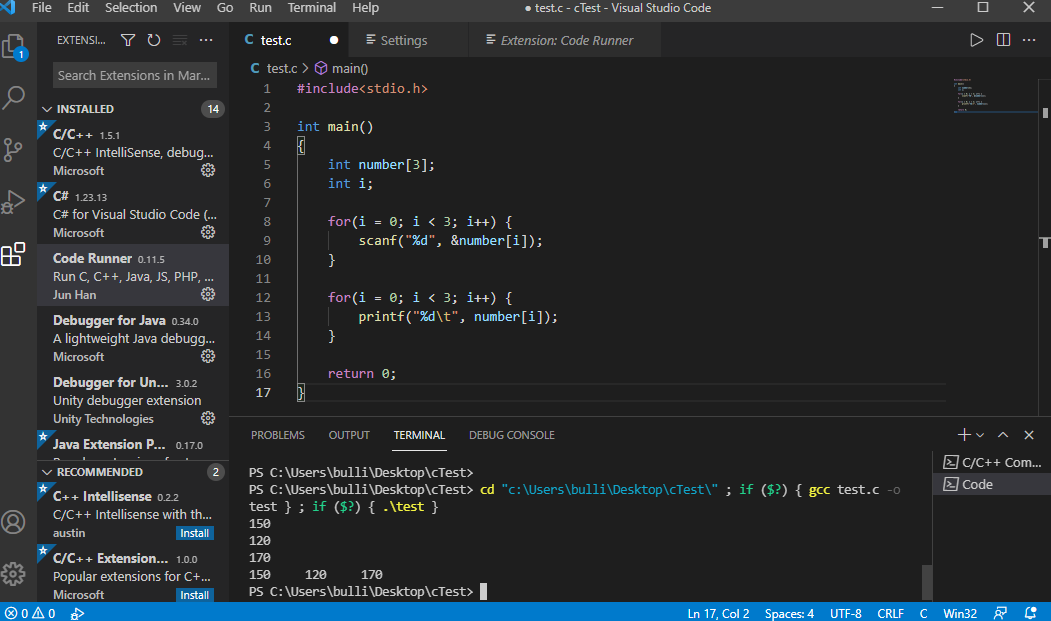
Task: Click the main() breadcrumb symbol
Action: tap(342, 68)
